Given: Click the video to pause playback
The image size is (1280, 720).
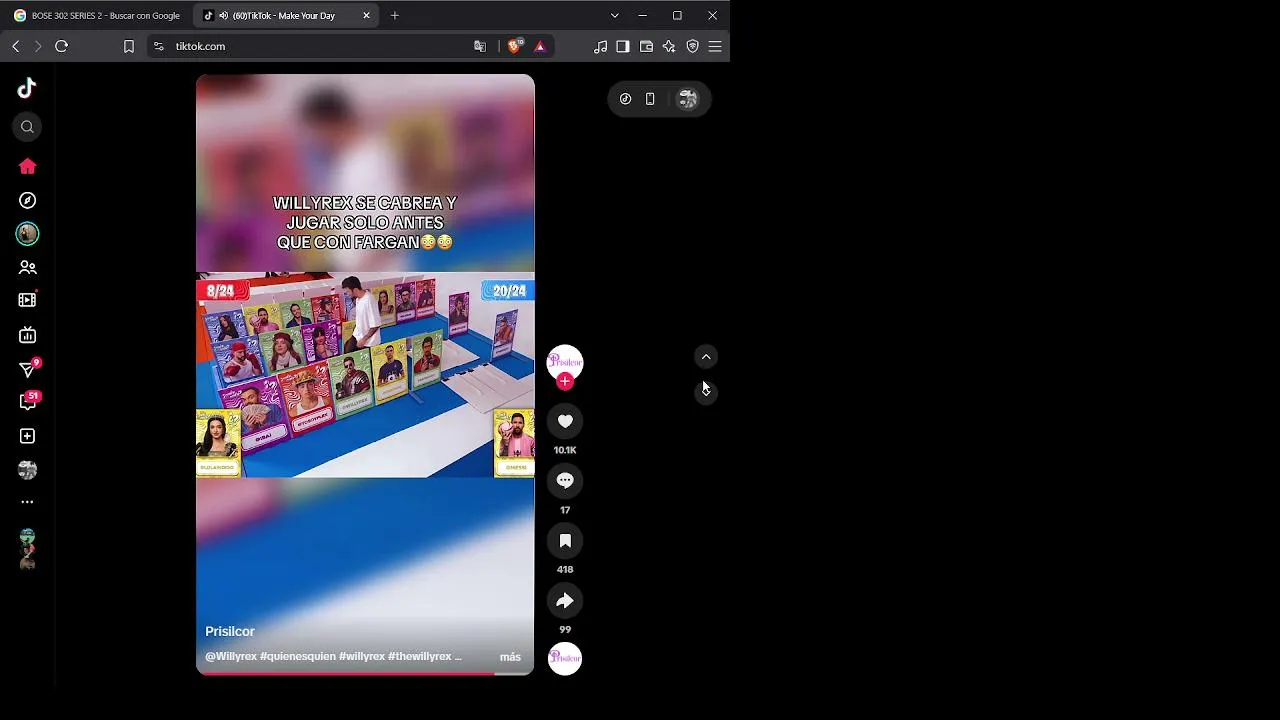Looking at the screenshot, I should click(x=365, y=375).
